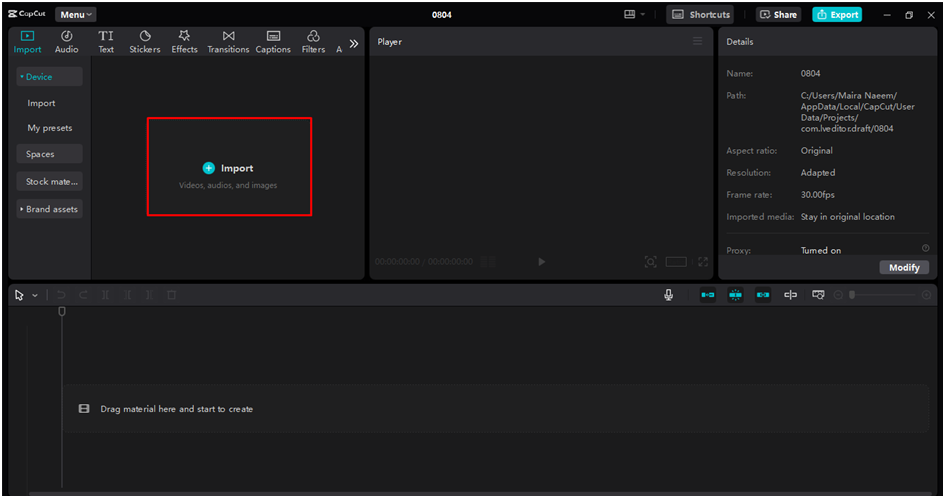Click the Player focus zoom icon
Viewport: 945px width, 498px height.
point(650,262)
